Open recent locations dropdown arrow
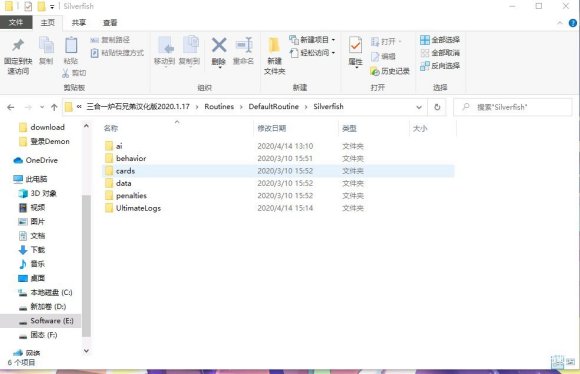Viewport: 580px width, 374px height. pyautogui.click(x=42, y=107)
